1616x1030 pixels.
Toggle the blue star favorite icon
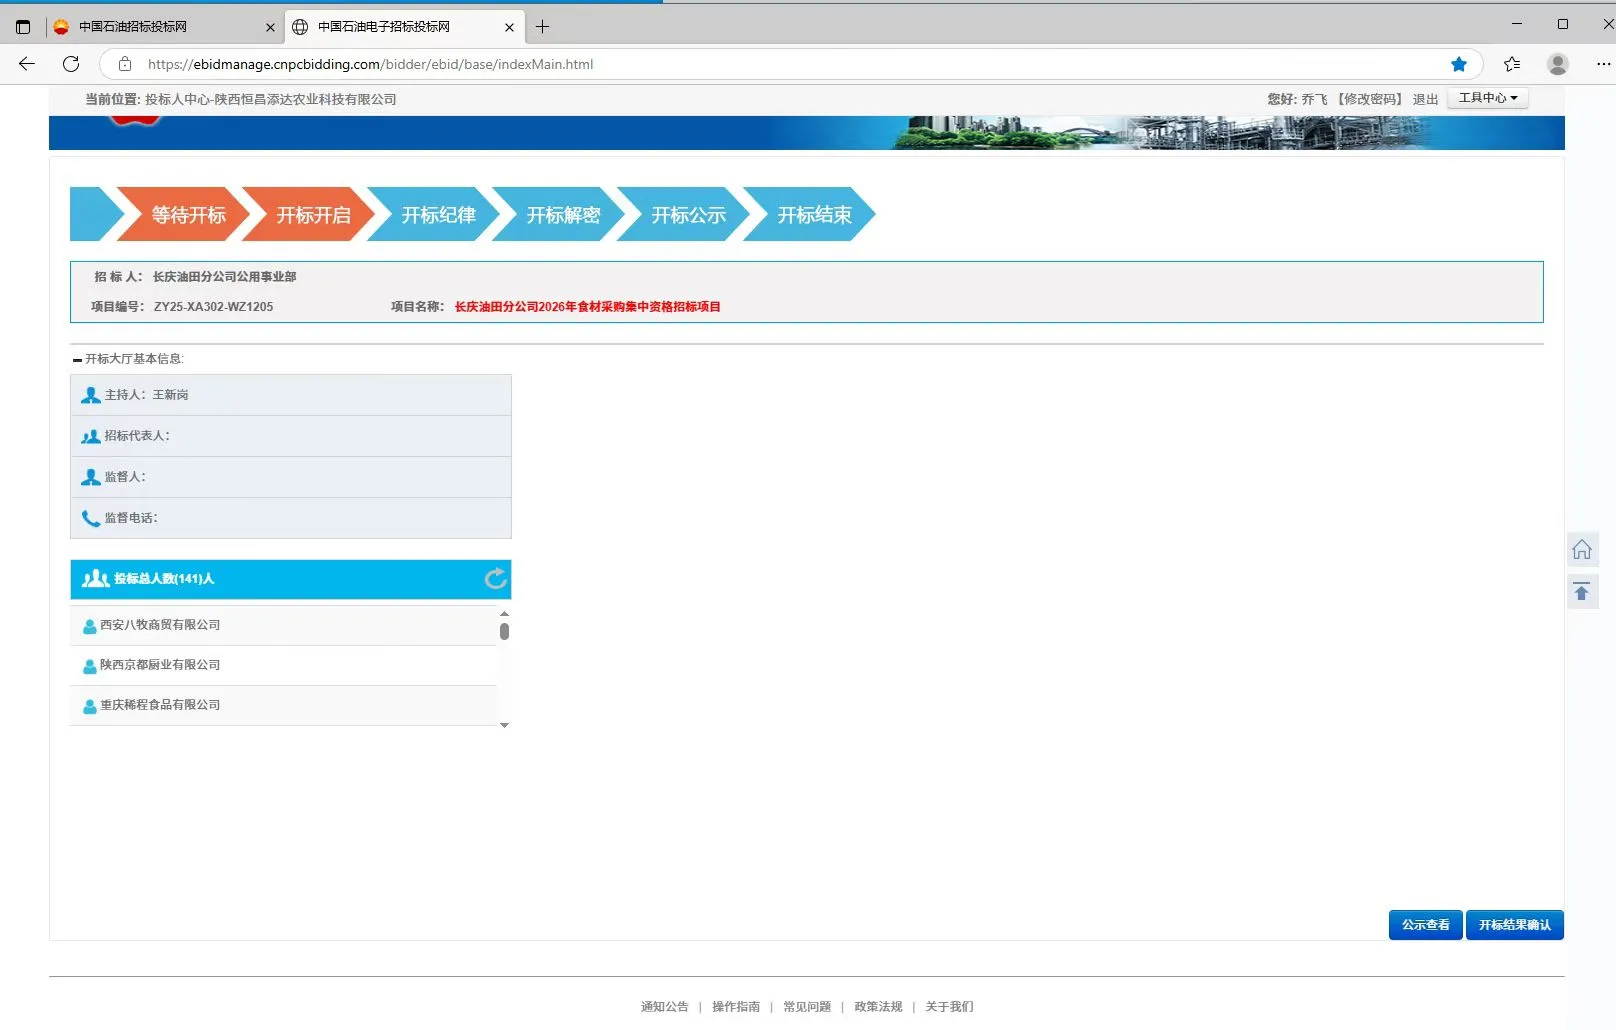click(1459, 64)
